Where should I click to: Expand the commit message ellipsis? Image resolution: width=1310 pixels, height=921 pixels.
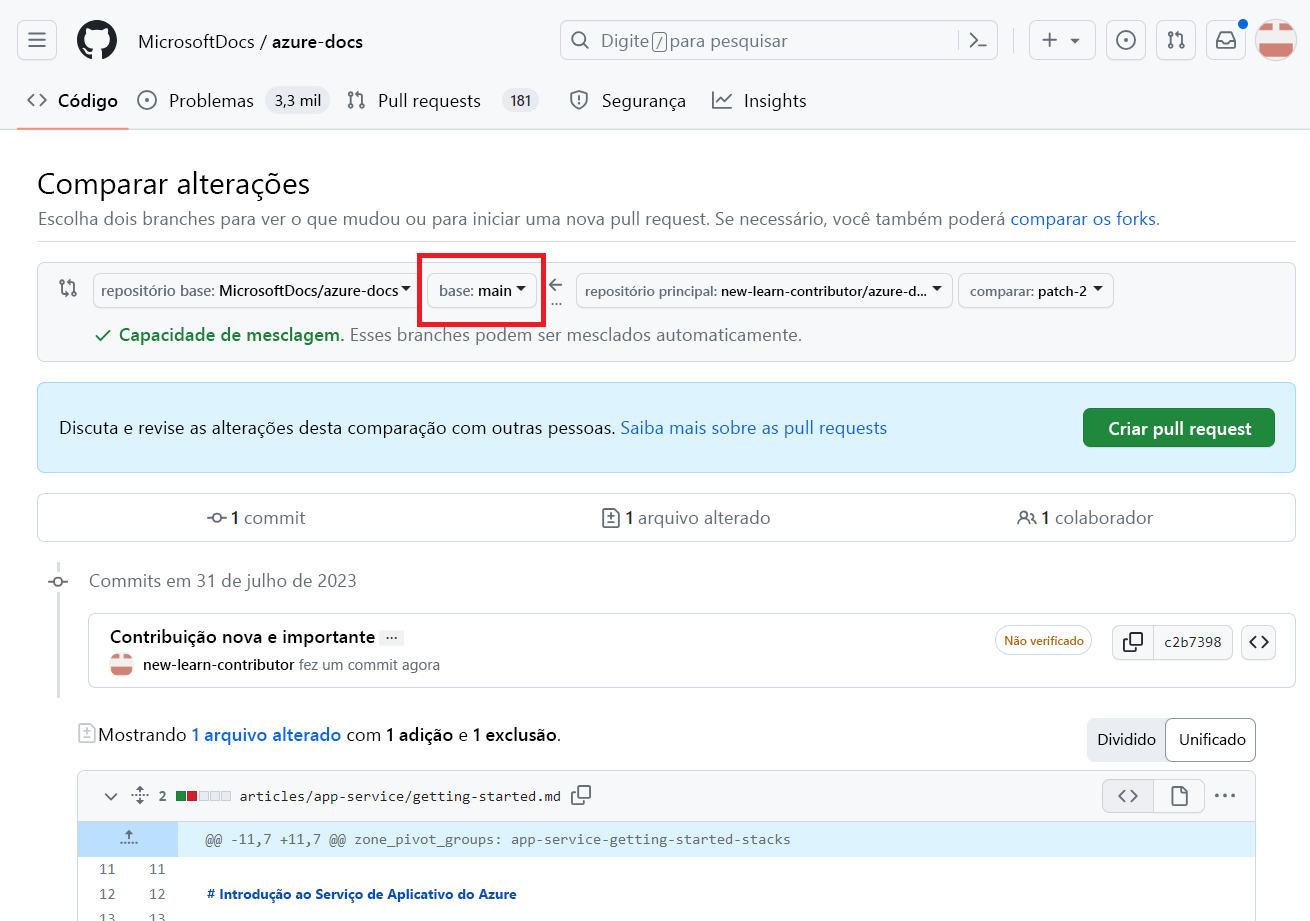click(x=391, y=636)
